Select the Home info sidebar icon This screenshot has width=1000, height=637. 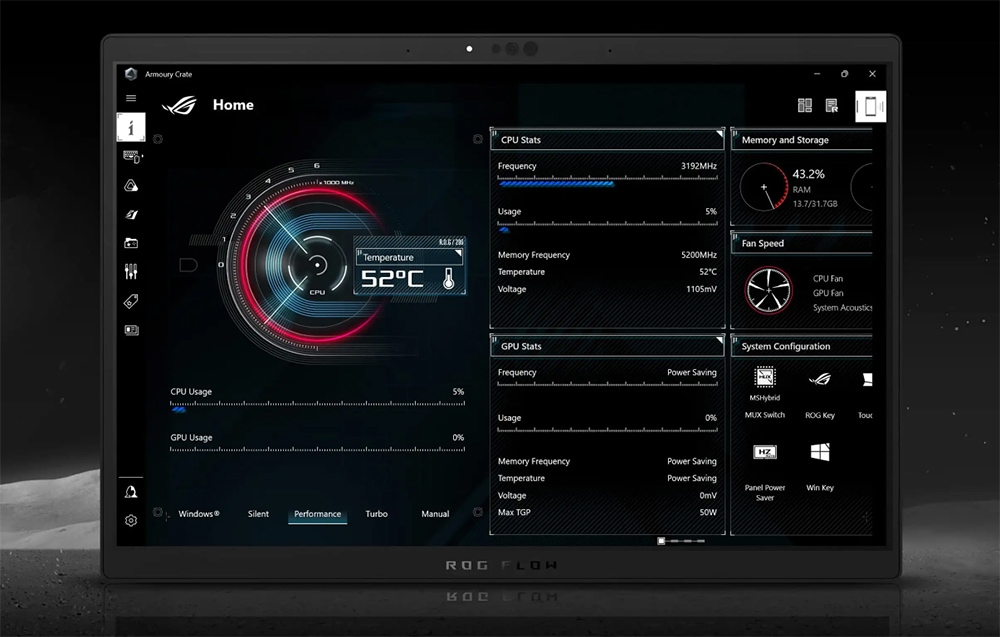(131, 128)
